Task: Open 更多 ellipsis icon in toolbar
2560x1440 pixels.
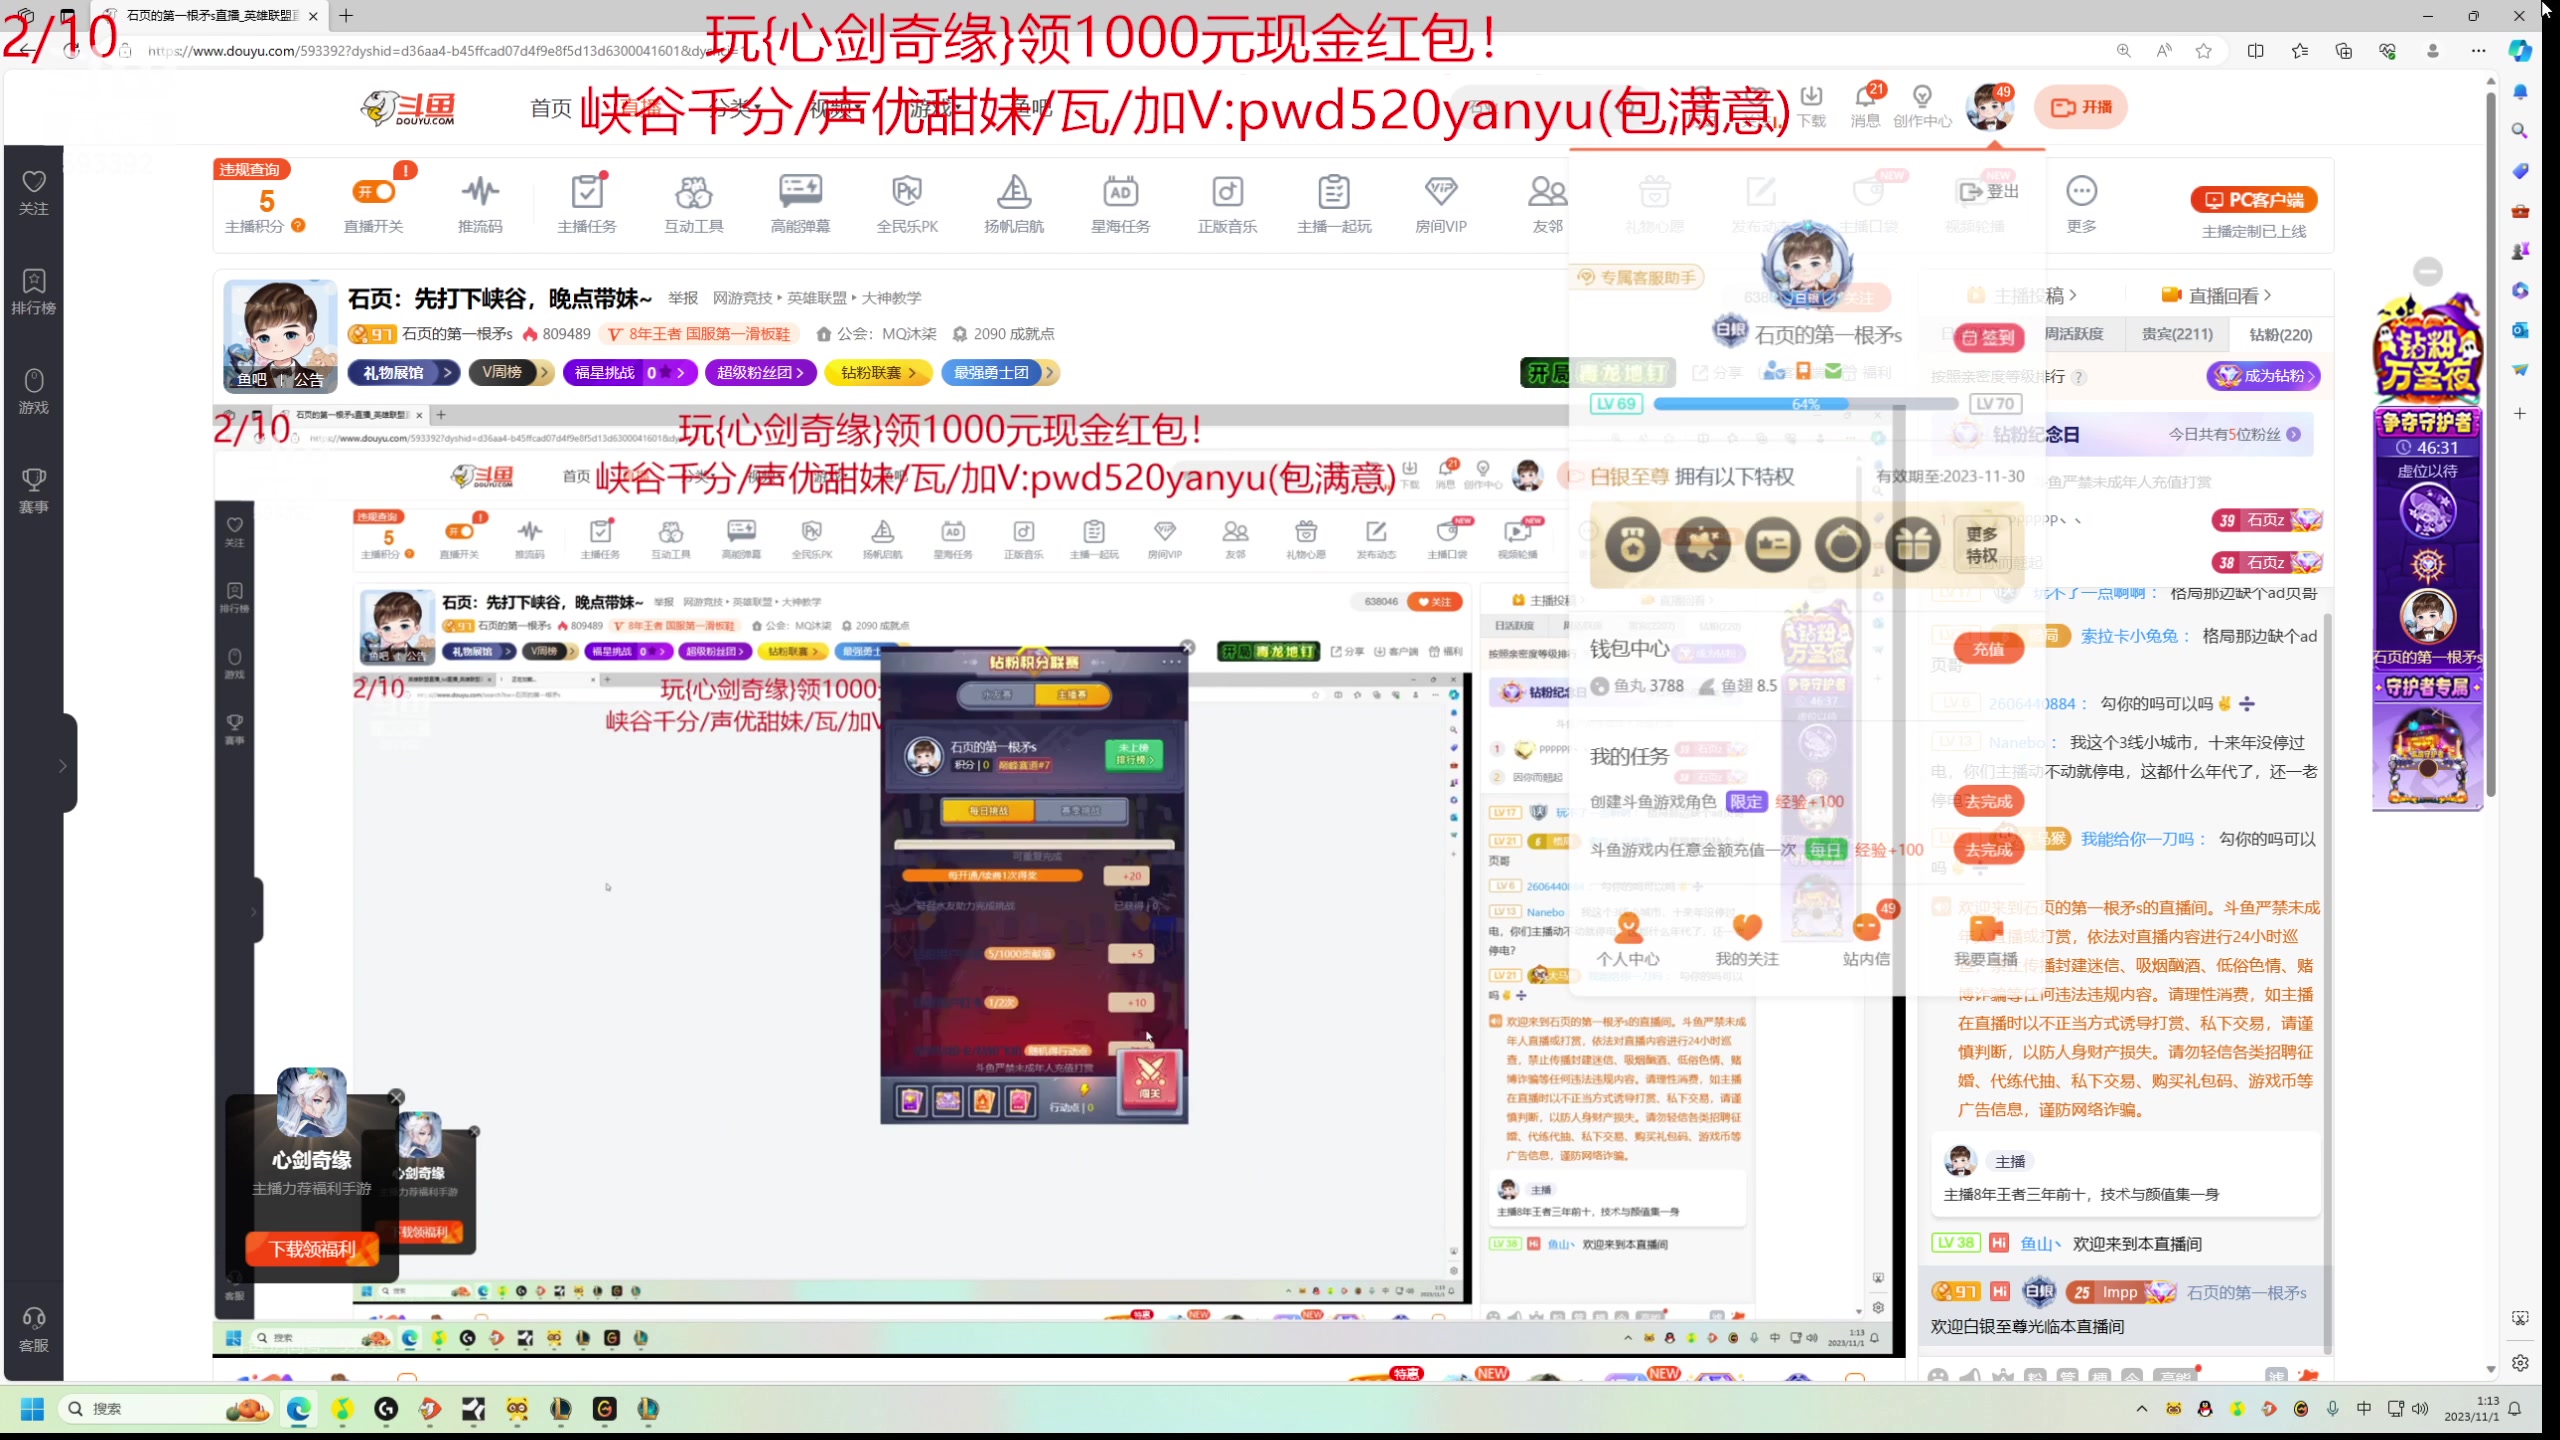Action: click(x=2082, y=204)
